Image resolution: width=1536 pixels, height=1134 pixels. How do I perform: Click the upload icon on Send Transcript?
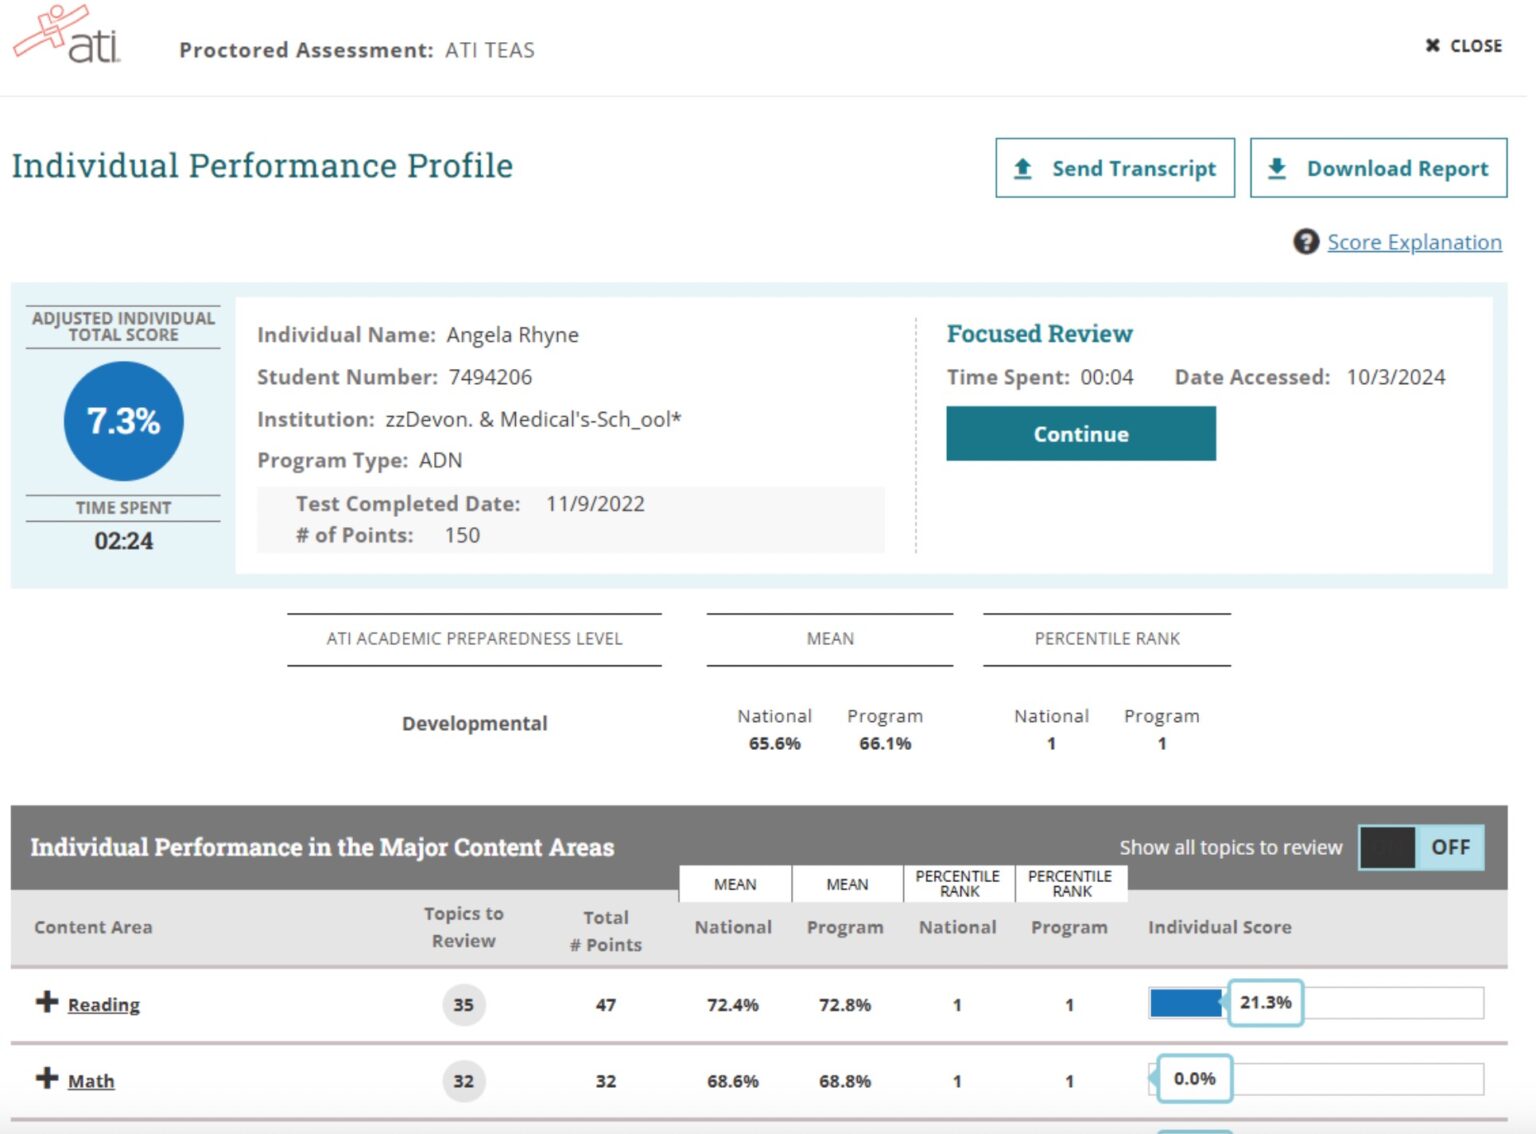tap(1021, 168)
